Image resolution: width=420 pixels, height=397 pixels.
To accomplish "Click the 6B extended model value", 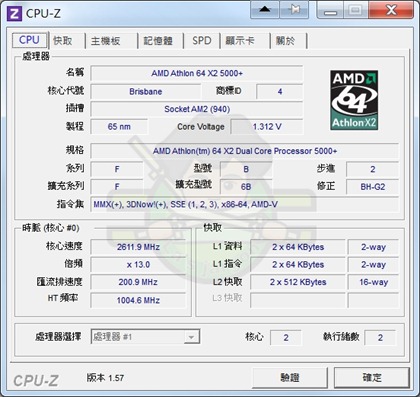I will tap(246, 187).
